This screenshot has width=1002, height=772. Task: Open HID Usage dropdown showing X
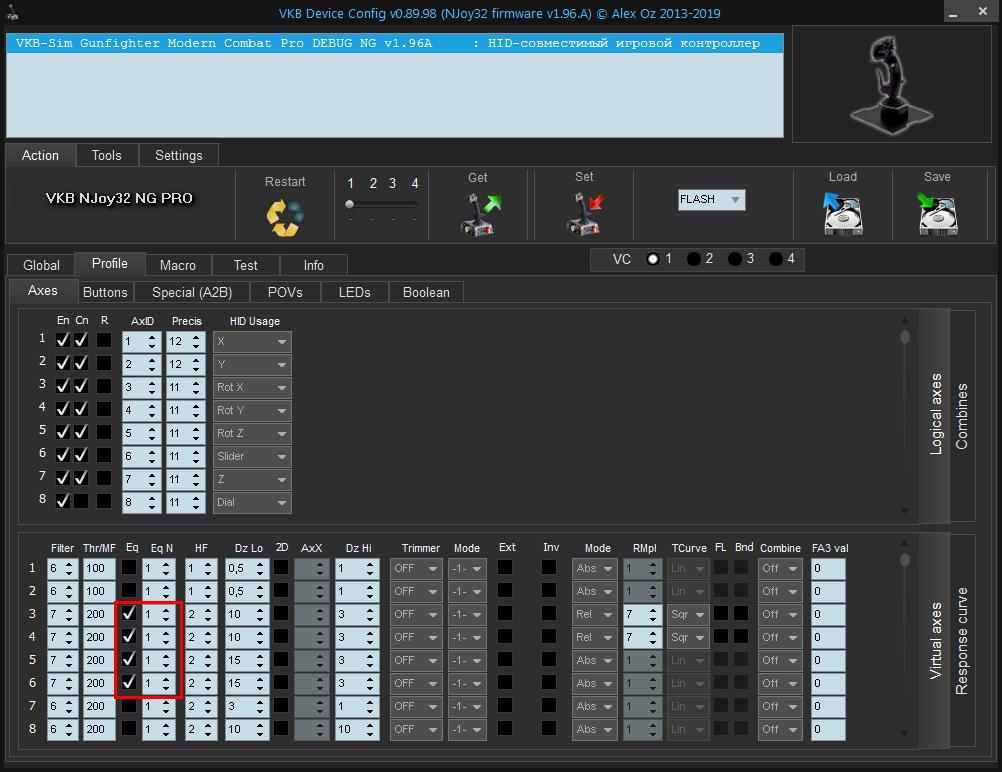(252, 342)
